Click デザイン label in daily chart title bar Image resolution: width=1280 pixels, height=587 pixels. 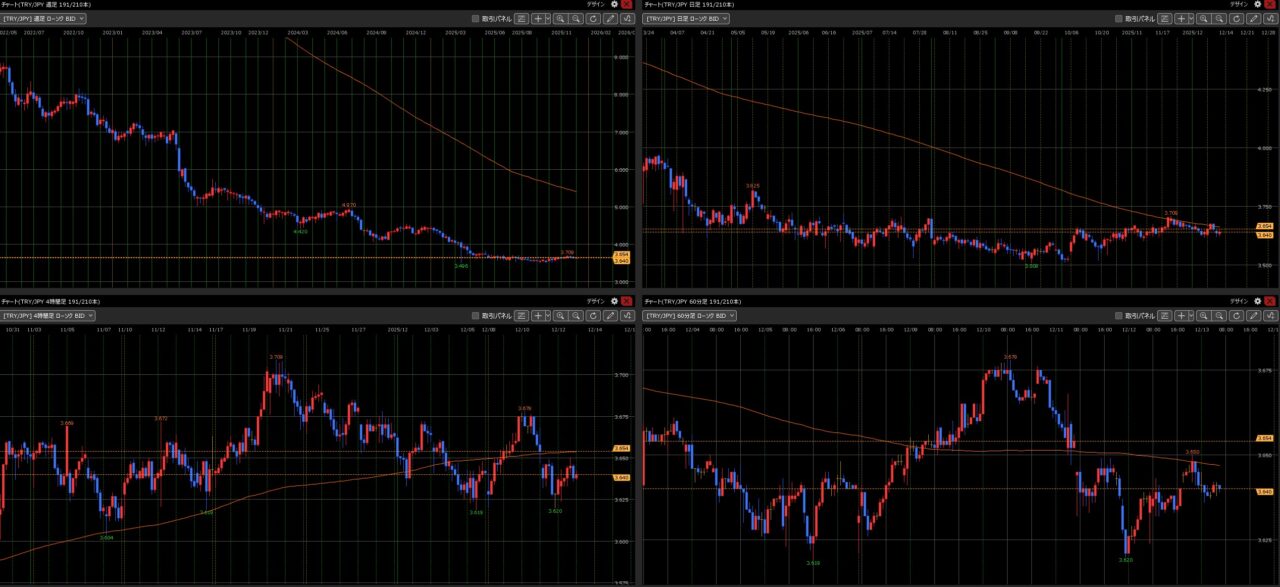coord(1239,4)
